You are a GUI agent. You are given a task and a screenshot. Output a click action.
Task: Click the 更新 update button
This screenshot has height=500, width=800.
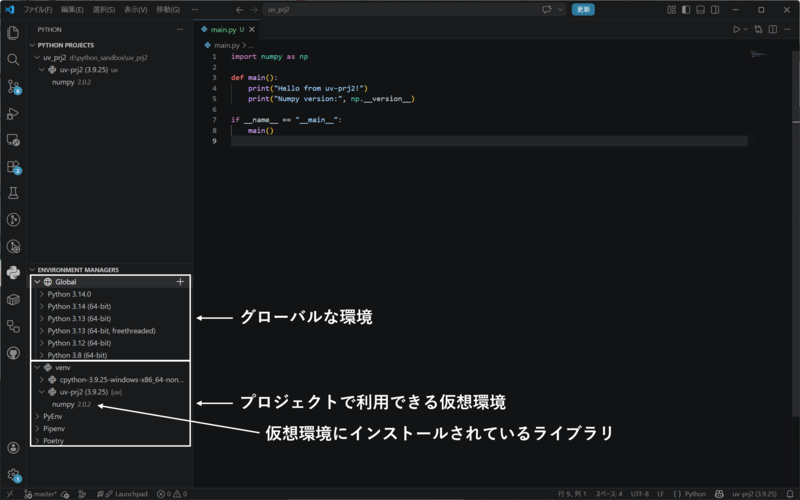tap(583, 10)
